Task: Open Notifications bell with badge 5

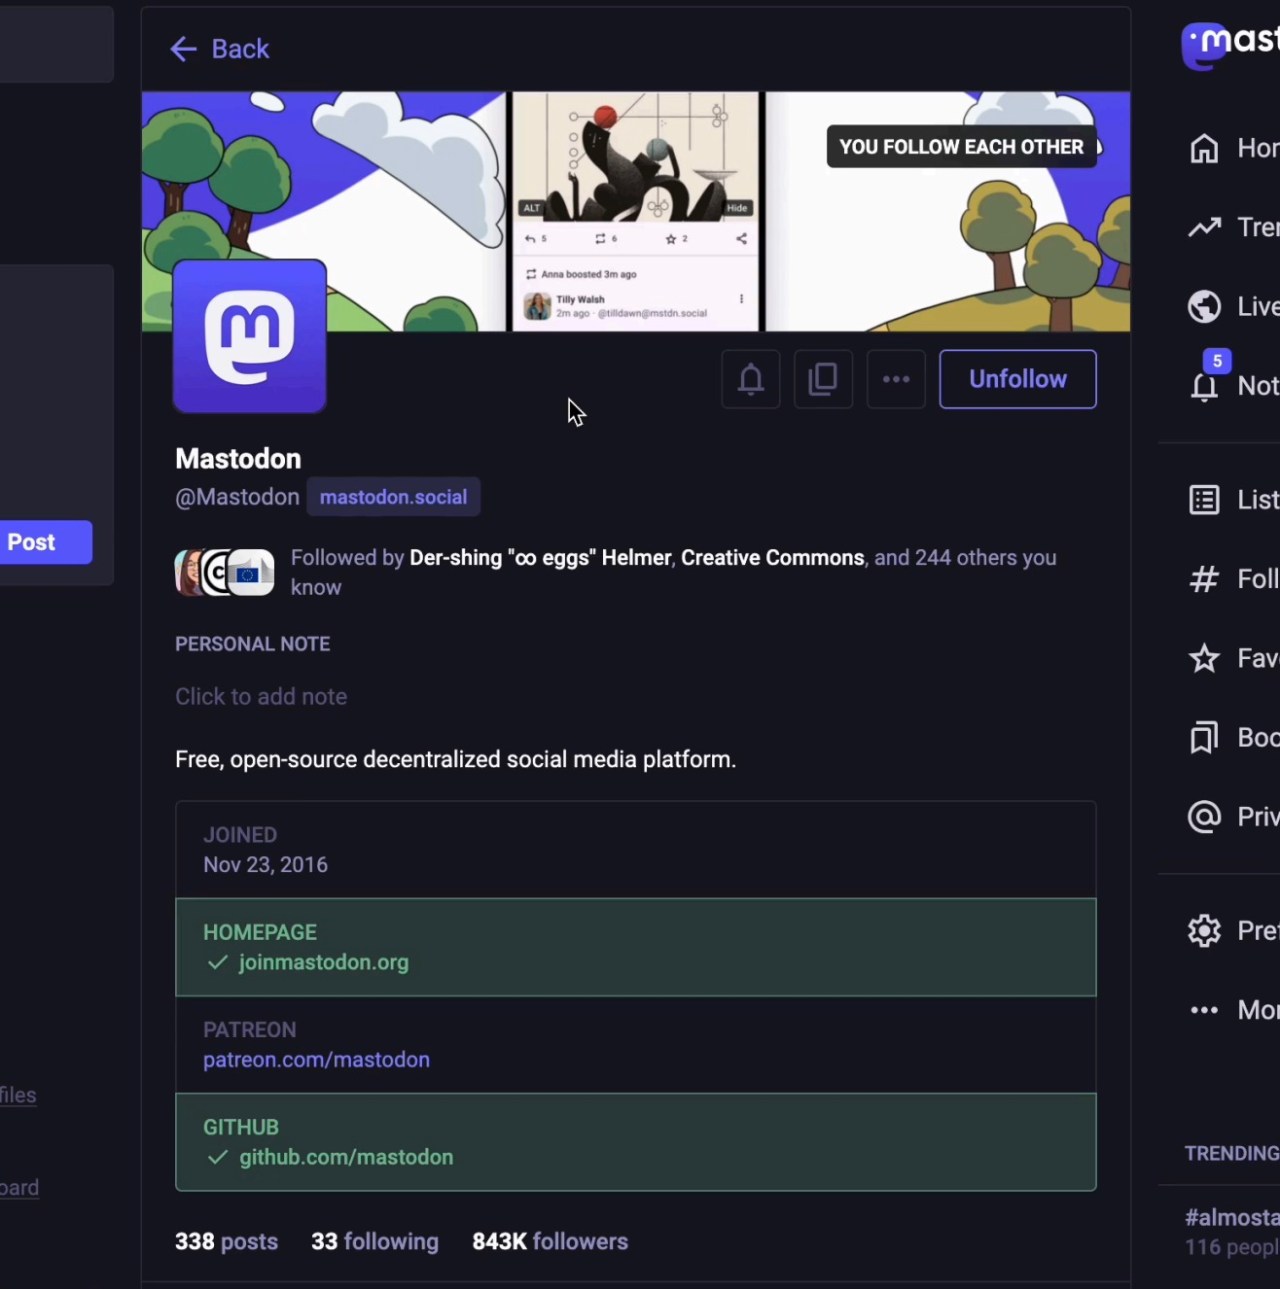Action: click(x=1205, y=385)
